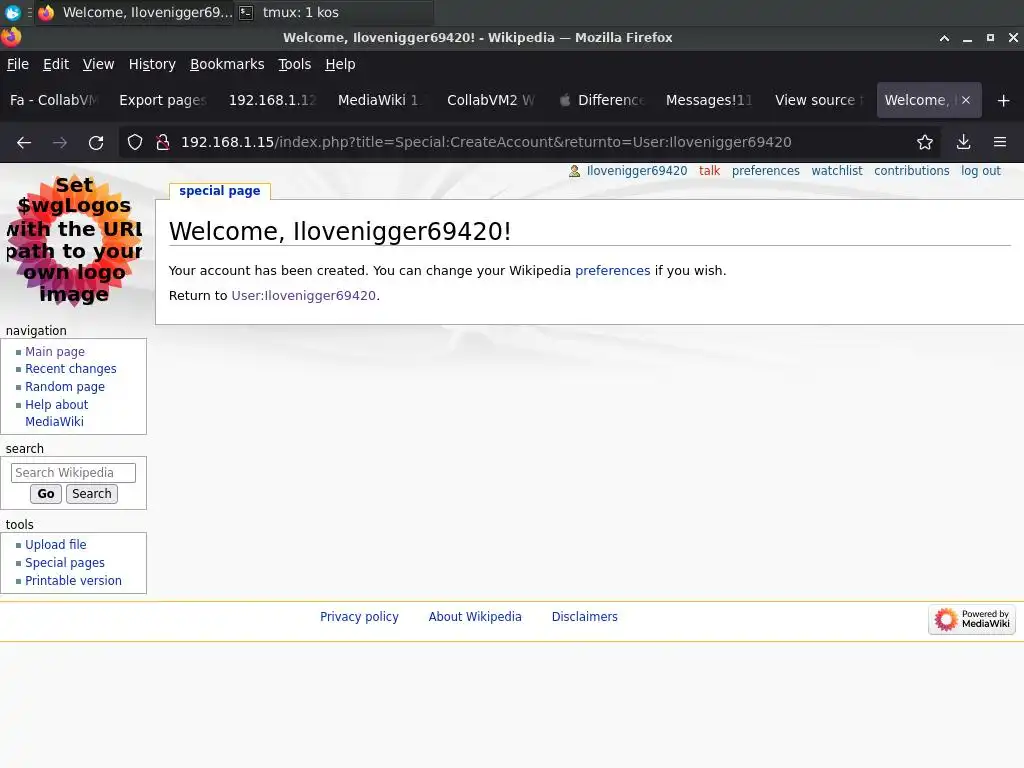1024x768 pixels.
Task: Click the insecure connection padlock icon
Action: (x=163, y=142)
